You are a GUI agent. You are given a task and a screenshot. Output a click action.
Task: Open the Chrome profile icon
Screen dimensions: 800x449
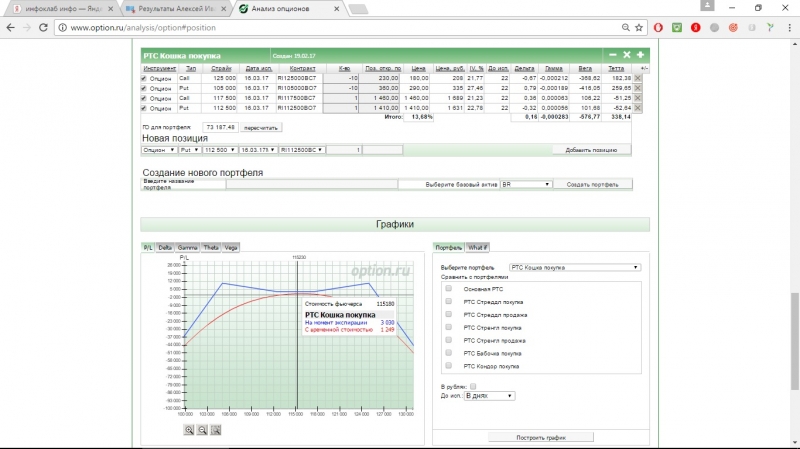707,6
